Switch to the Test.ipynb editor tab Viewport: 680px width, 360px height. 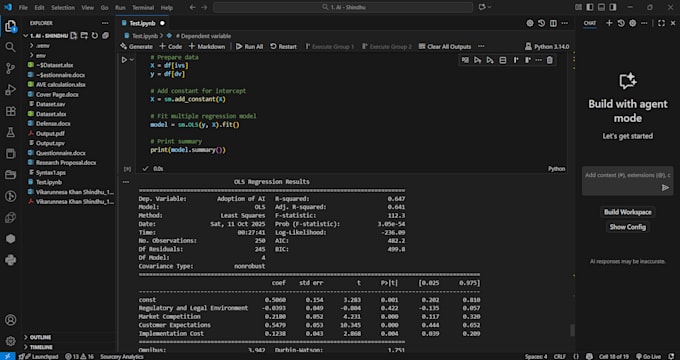(x=142, y=23)
